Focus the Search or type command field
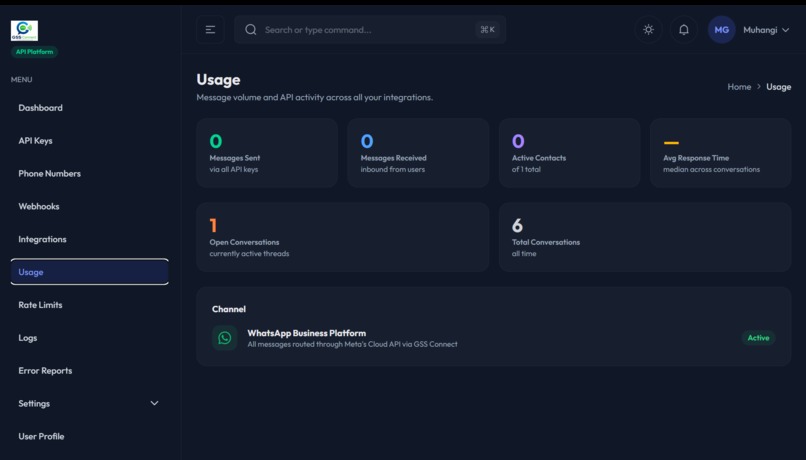806x460 pixels. click(369, 30)
